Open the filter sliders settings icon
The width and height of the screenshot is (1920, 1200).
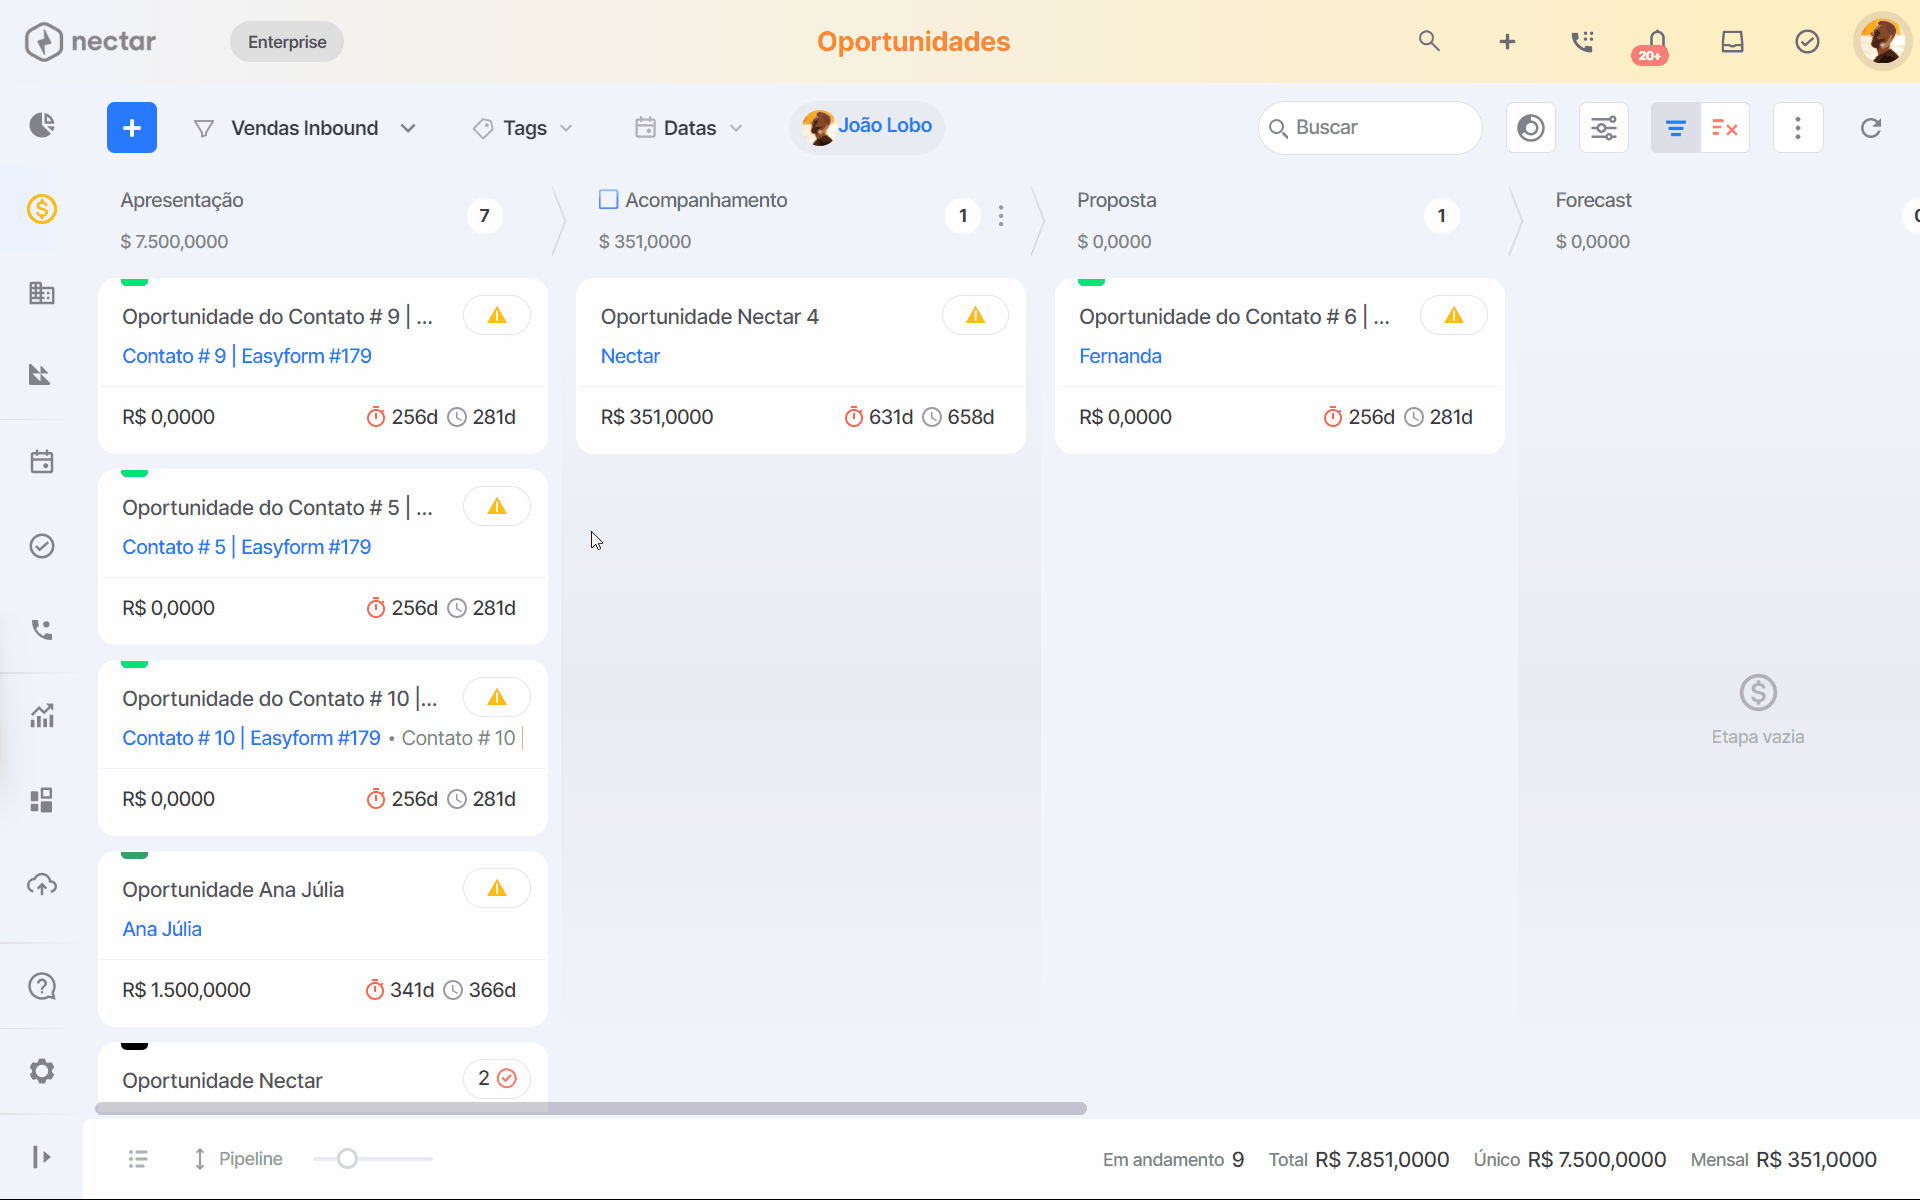coord(1604,128)
